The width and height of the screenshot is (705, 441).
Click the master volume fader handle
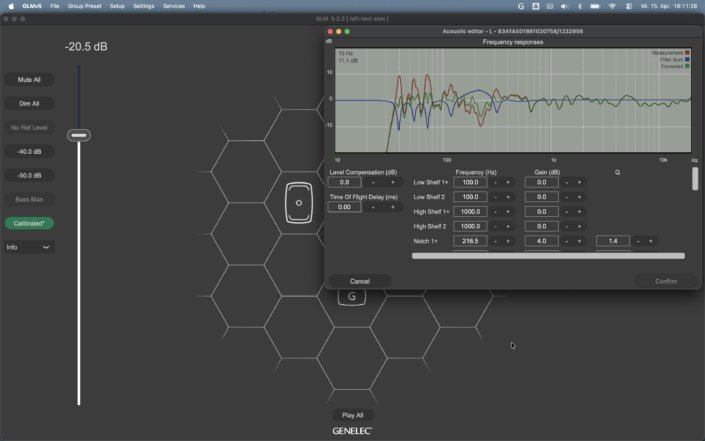coord(79,135)
